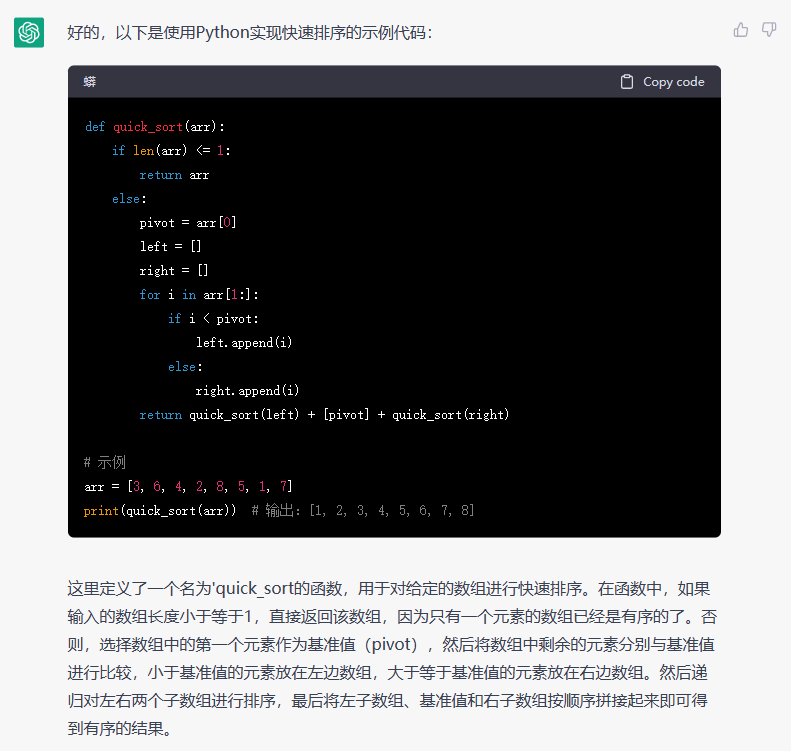Image resolution: width=791 pixels, height=751 pixels.
Task: Click the explanation line starting '输入的数组长度小于等于1'
Action: coord(392,616)
